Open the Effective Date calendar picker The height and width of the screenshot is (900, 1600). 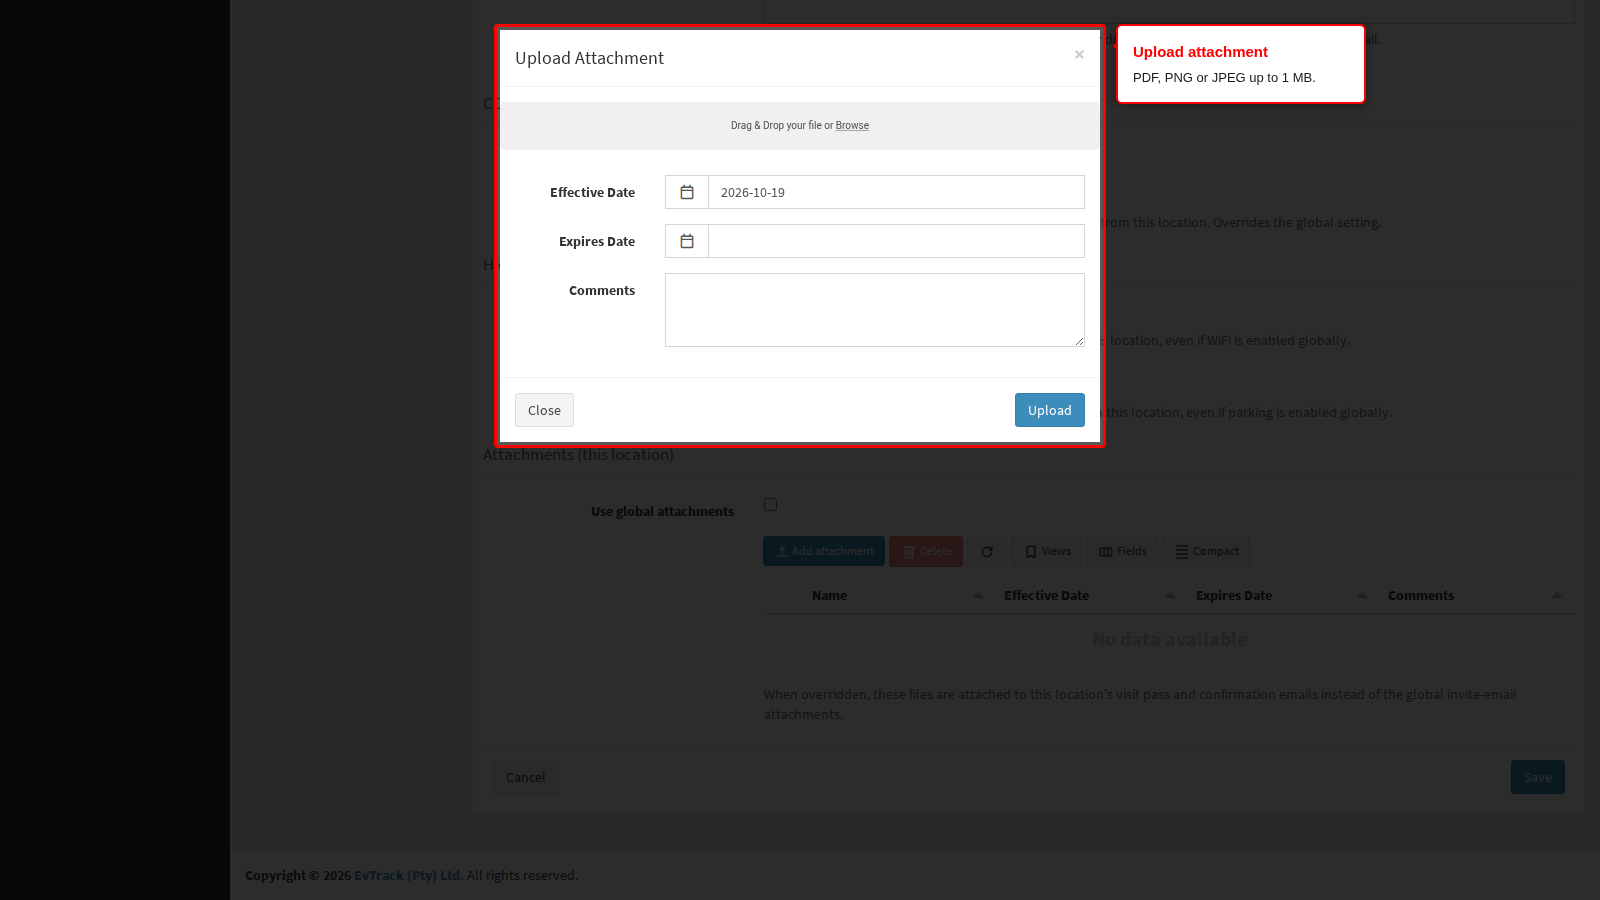687,192
